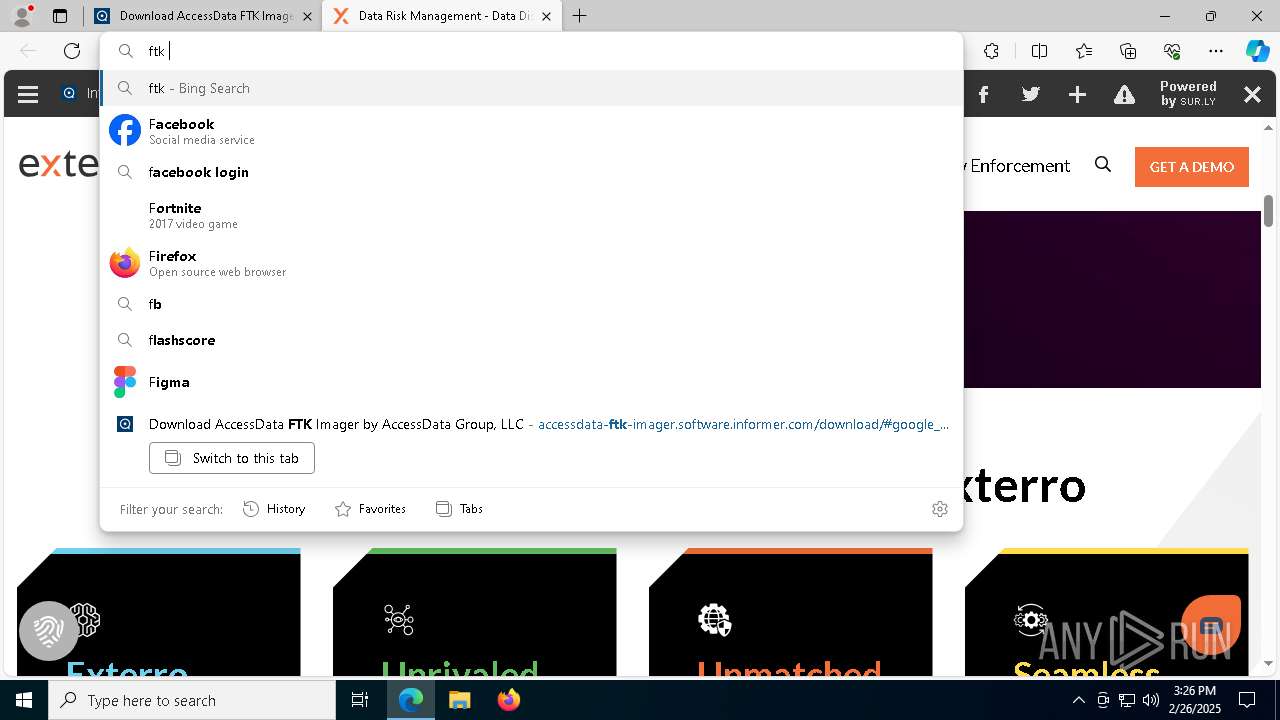Open Task View on the taskbar
This screenshot has width=1280, height=720.
pyautogui.click(x=360, y=700)
